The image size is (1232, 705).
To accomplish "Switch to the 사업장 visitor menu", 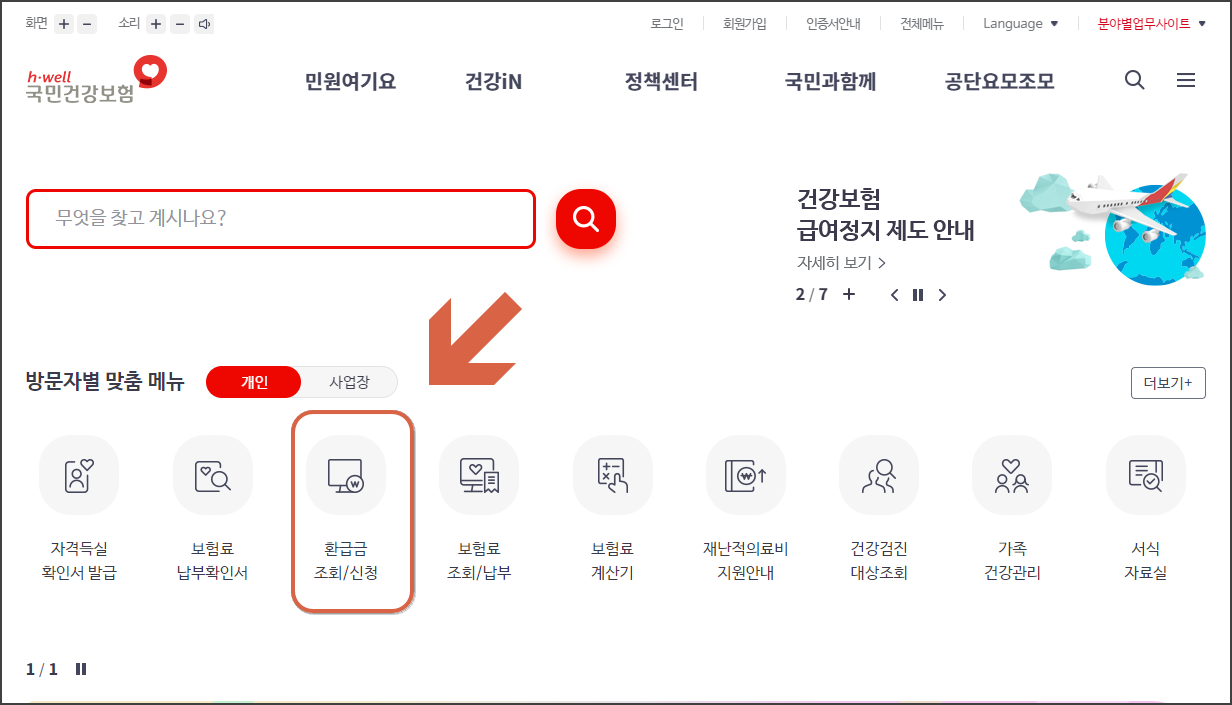I will coord(348,382).
